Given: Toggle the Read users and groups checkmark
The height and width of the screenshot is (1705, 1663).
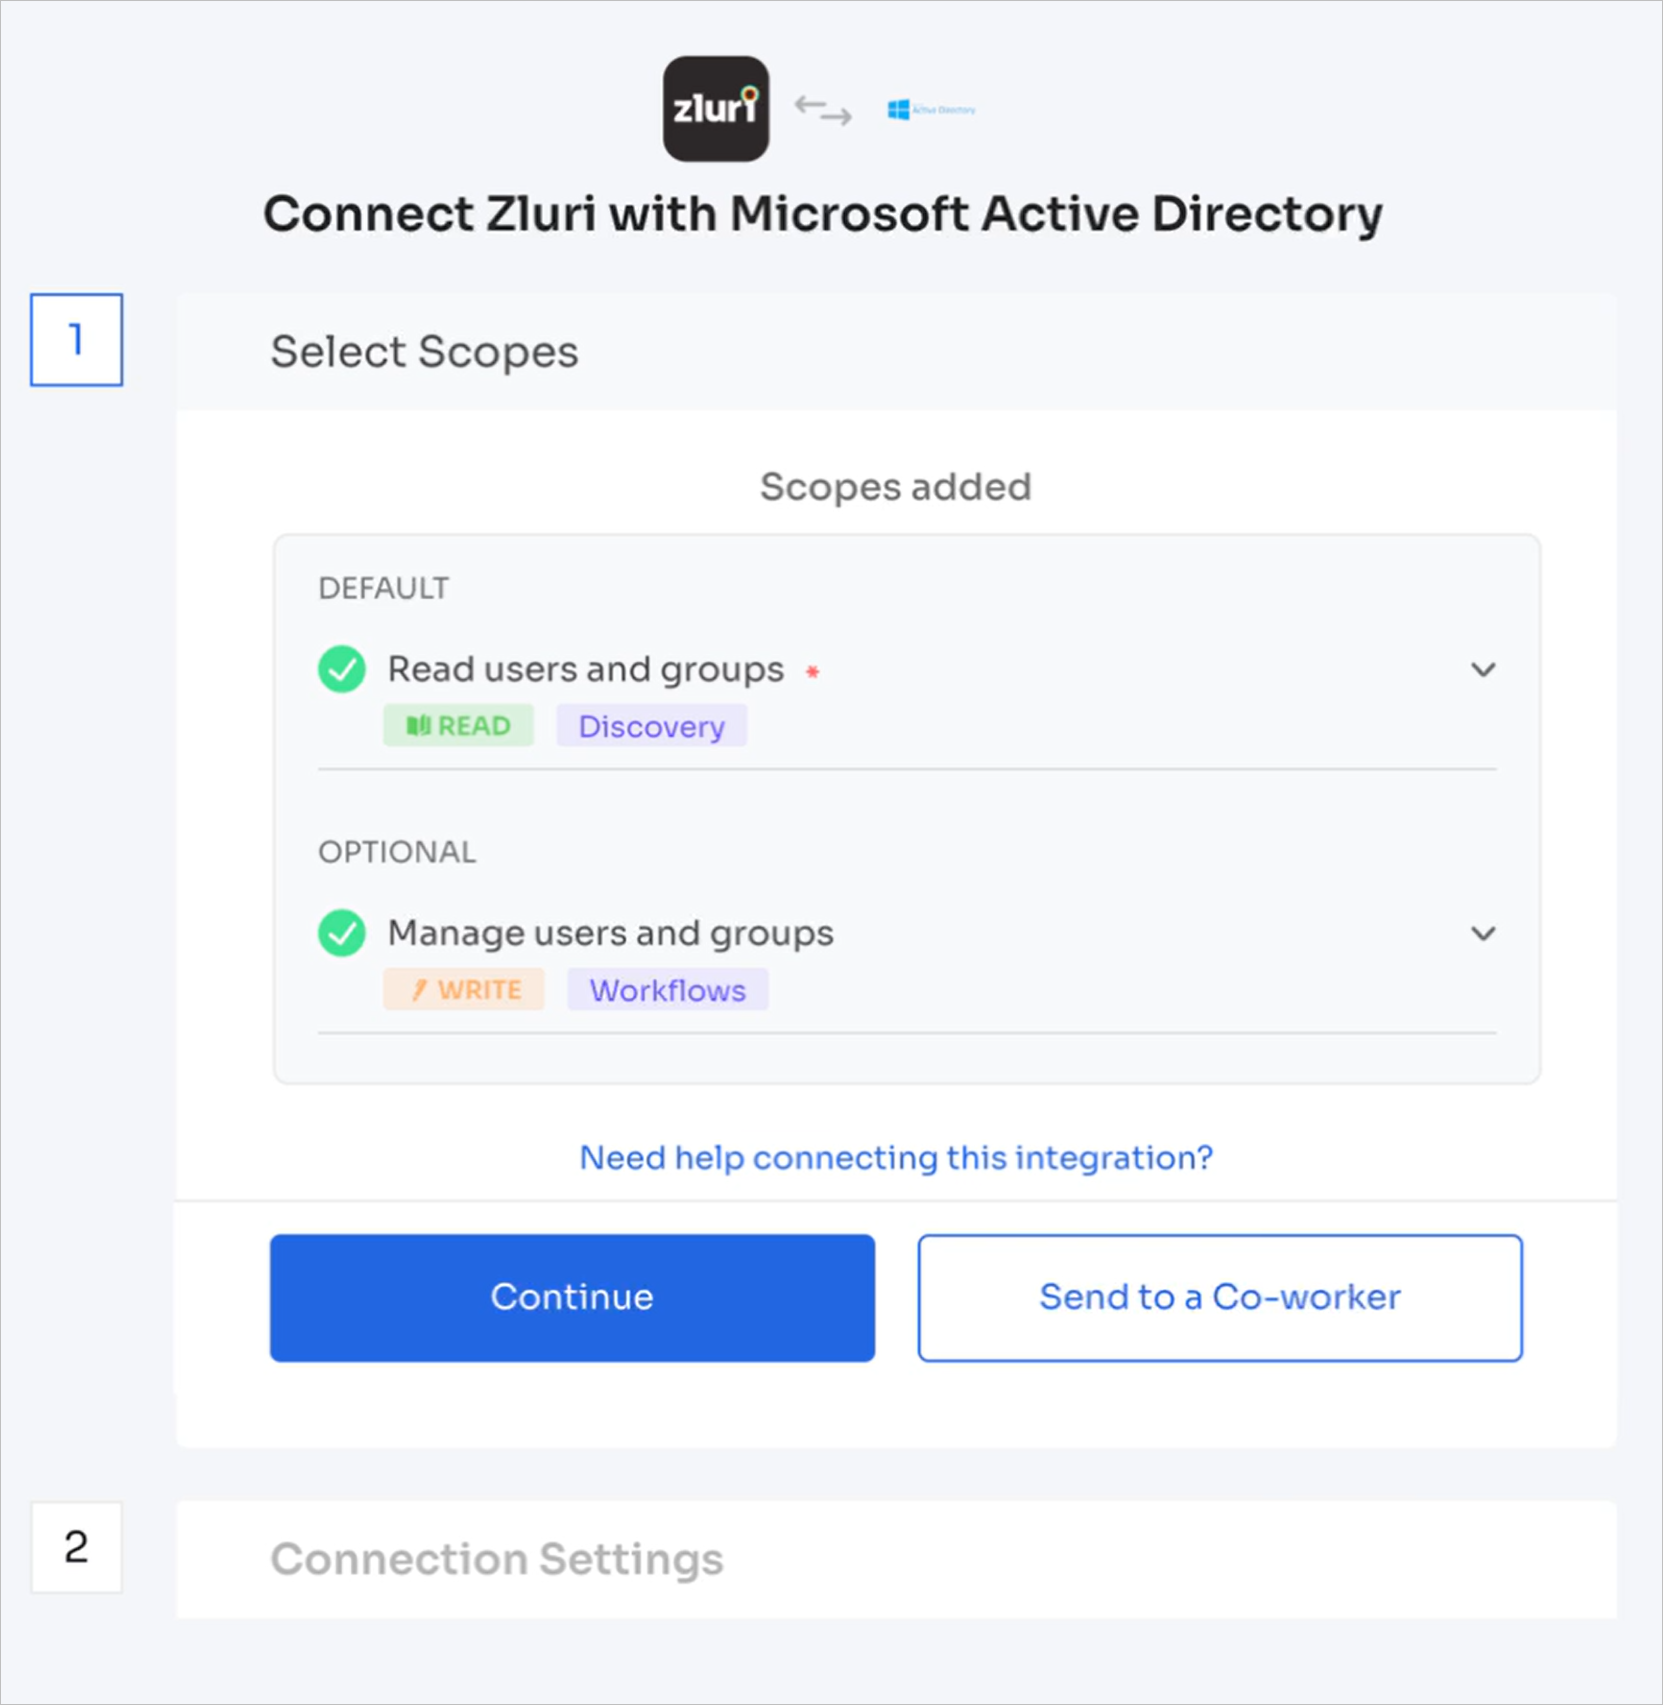Looking at the screenshot, I should [341, 669].
